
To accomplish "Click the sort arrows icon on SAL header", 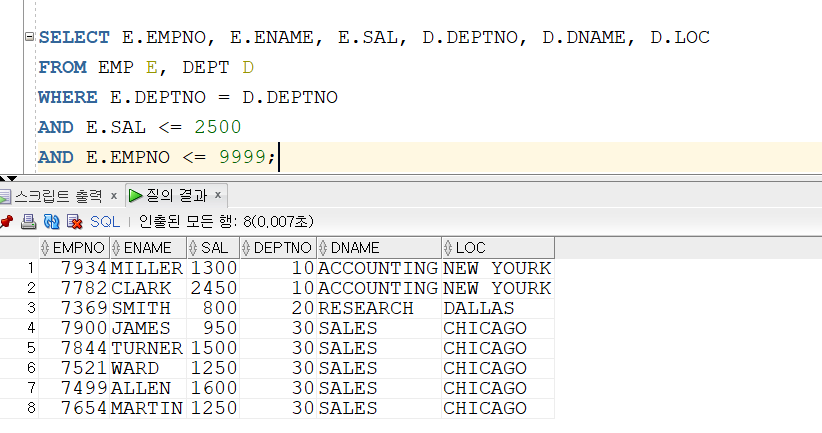I will point(193,247).
